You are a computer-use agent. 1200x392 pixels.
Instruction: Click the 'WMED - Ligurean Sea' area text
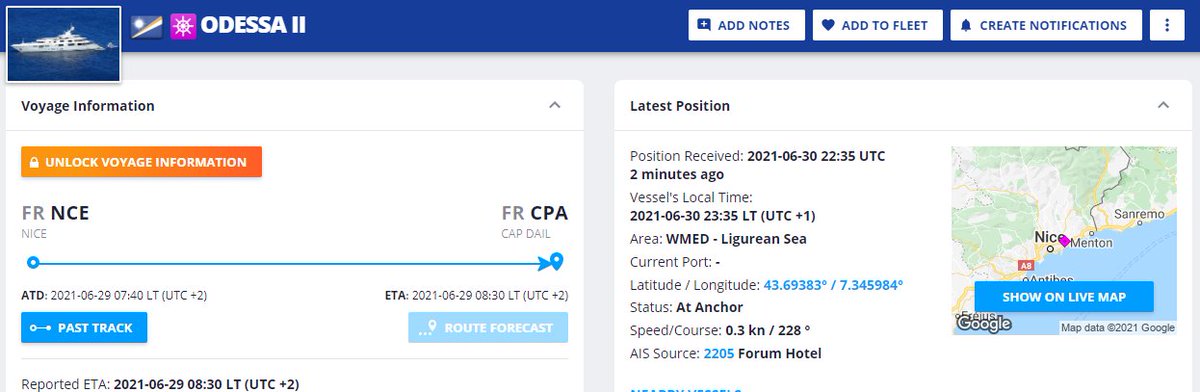(x=735, y=239)
